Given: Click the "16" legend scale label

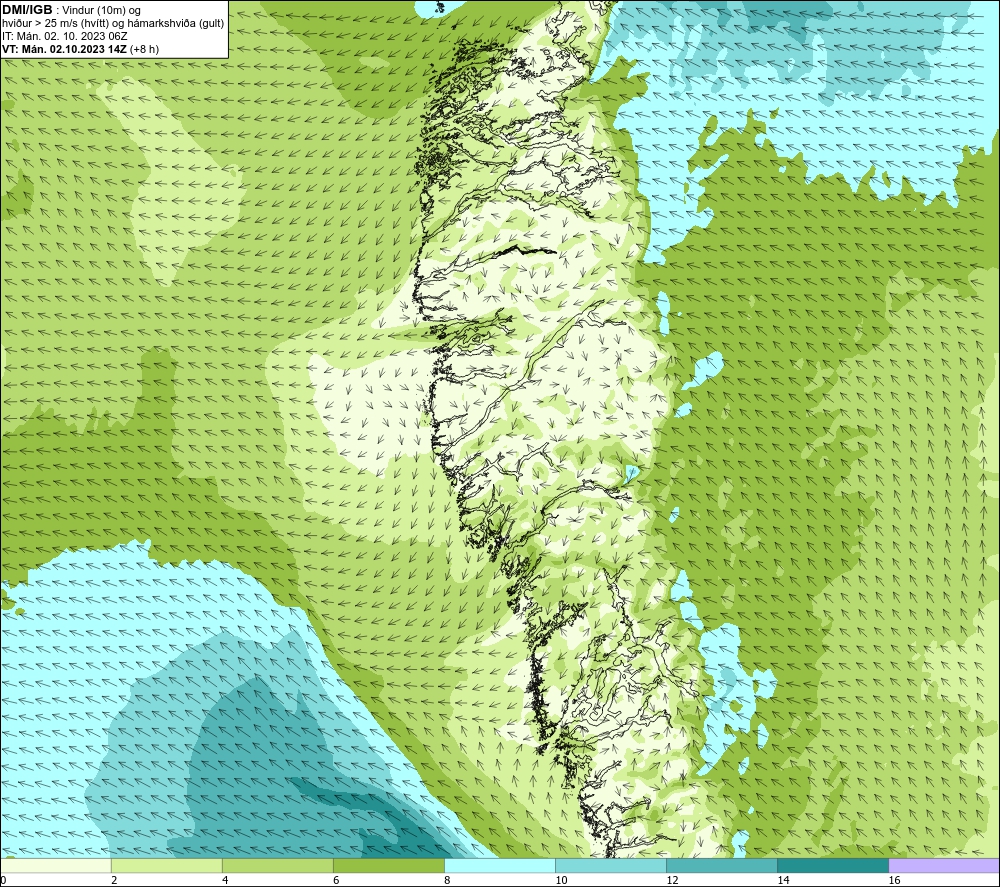Looking at the screenshot, I should pyautogui.click(x=894, y=880).
